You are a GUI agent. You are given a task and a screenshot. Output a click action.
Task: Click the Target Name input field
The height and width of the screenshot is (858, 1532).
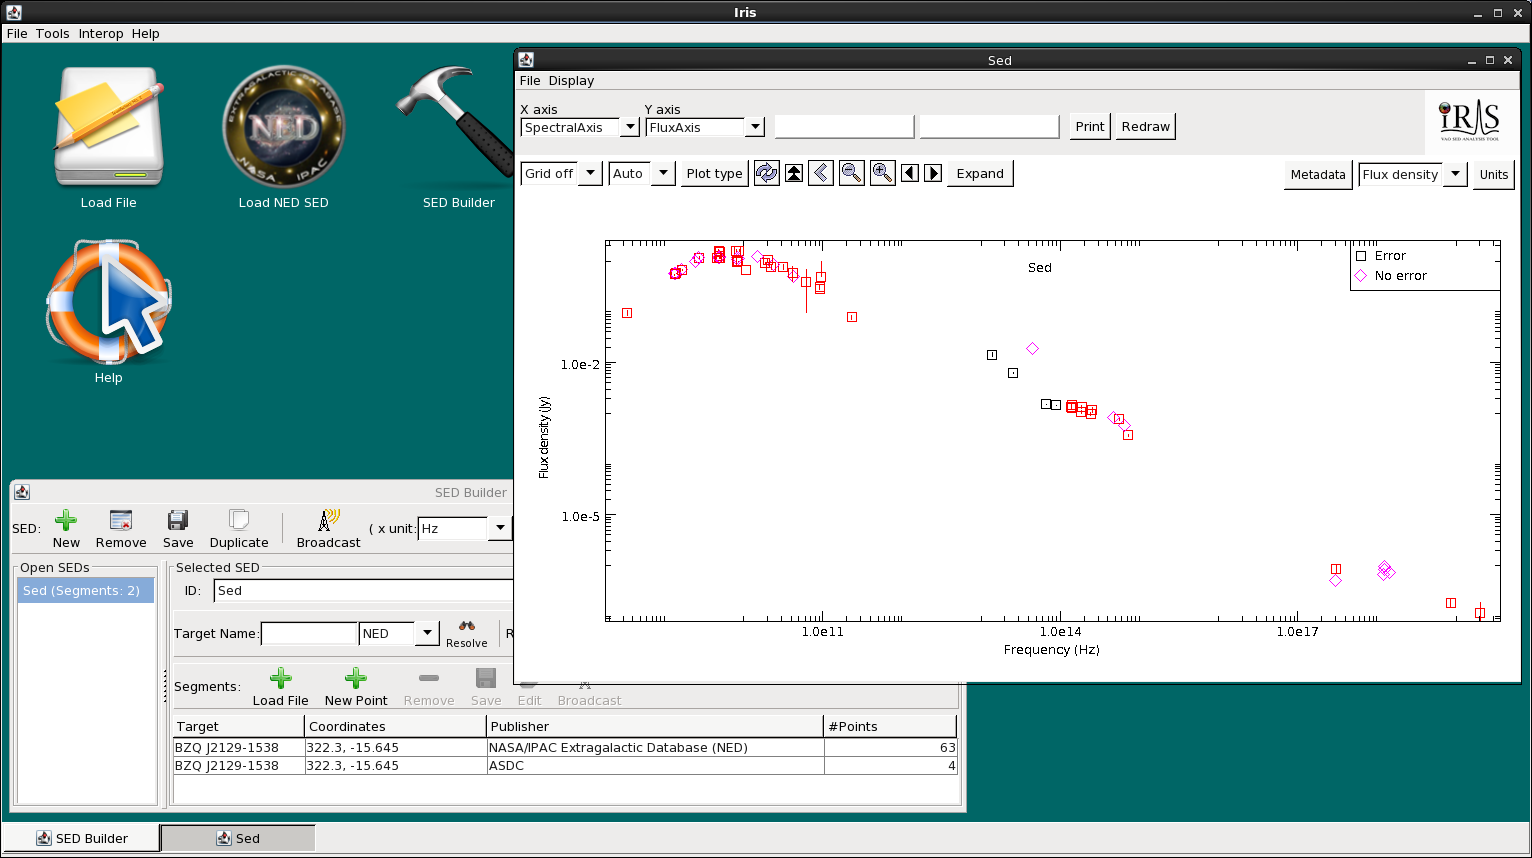pos(309,633)
